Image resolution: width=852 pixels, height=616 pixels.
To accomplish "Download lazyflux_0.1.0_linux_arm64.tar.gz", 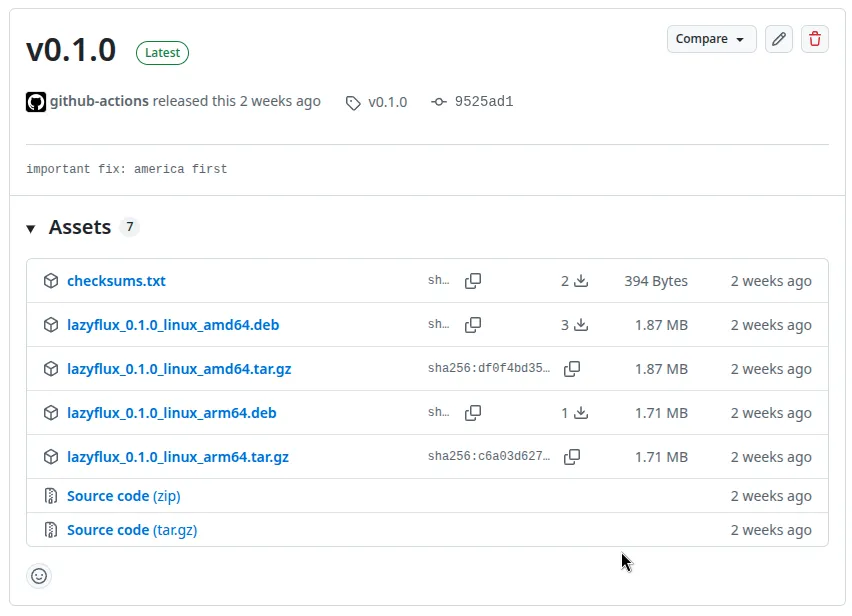I will coord(178,457).
